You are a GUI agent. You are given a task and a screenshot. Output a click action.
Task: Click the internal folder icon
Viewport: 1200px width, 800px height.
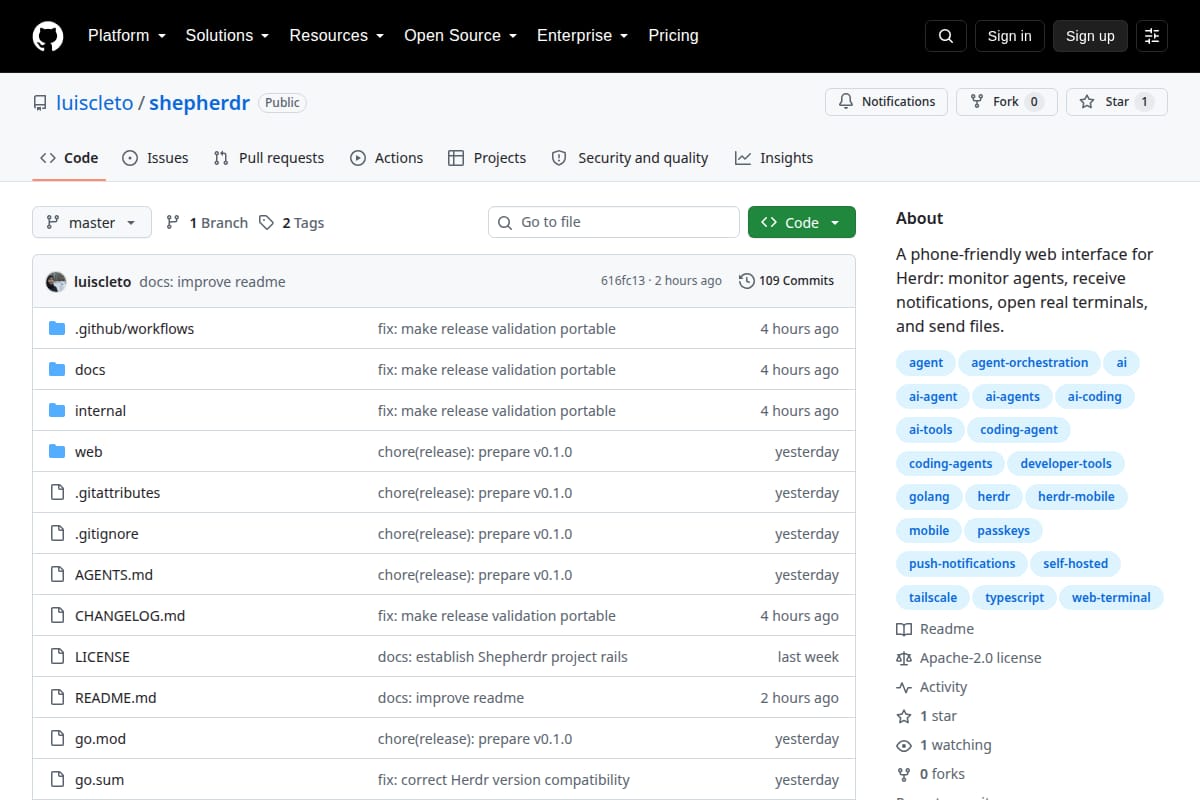(x=57, y=411)
